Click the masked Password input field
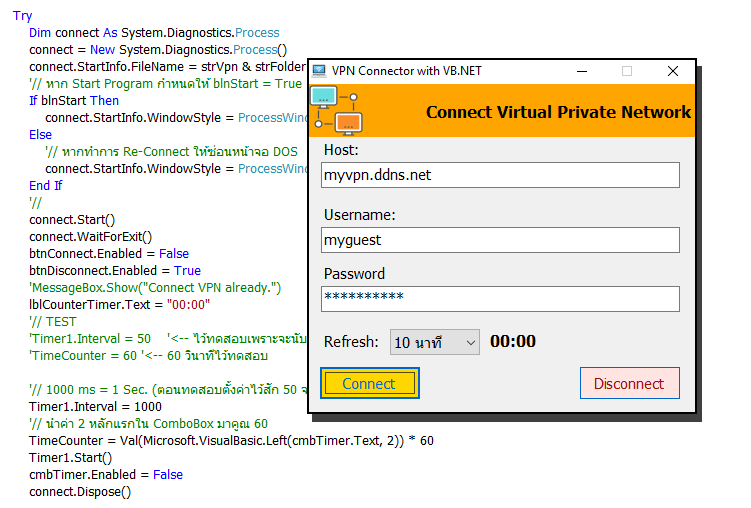Screen dimensions: 751x508 click(500, 299)
